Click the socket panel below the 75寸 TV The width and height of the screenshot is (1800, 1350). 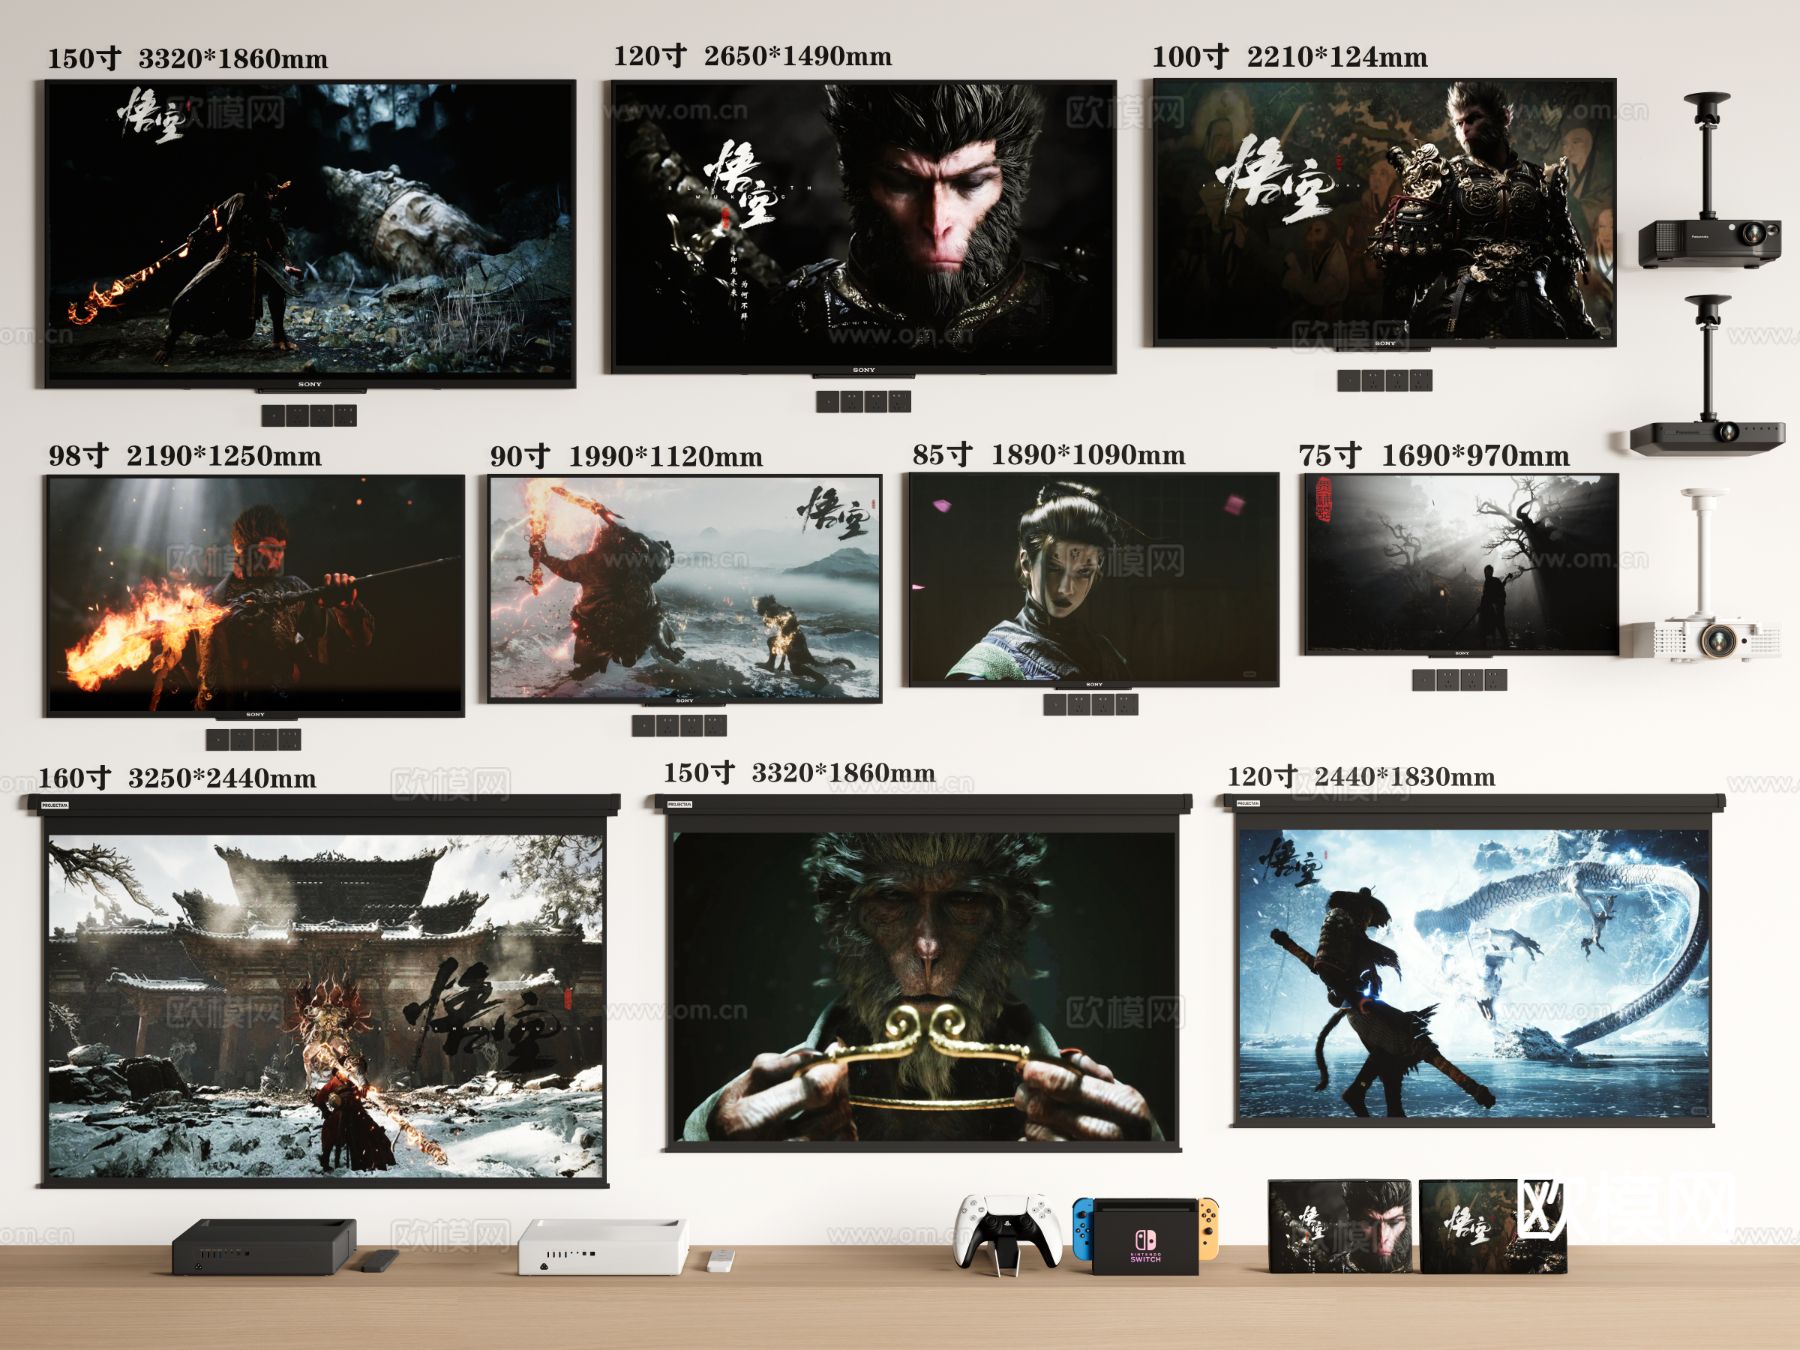[x=1460, y=680]
